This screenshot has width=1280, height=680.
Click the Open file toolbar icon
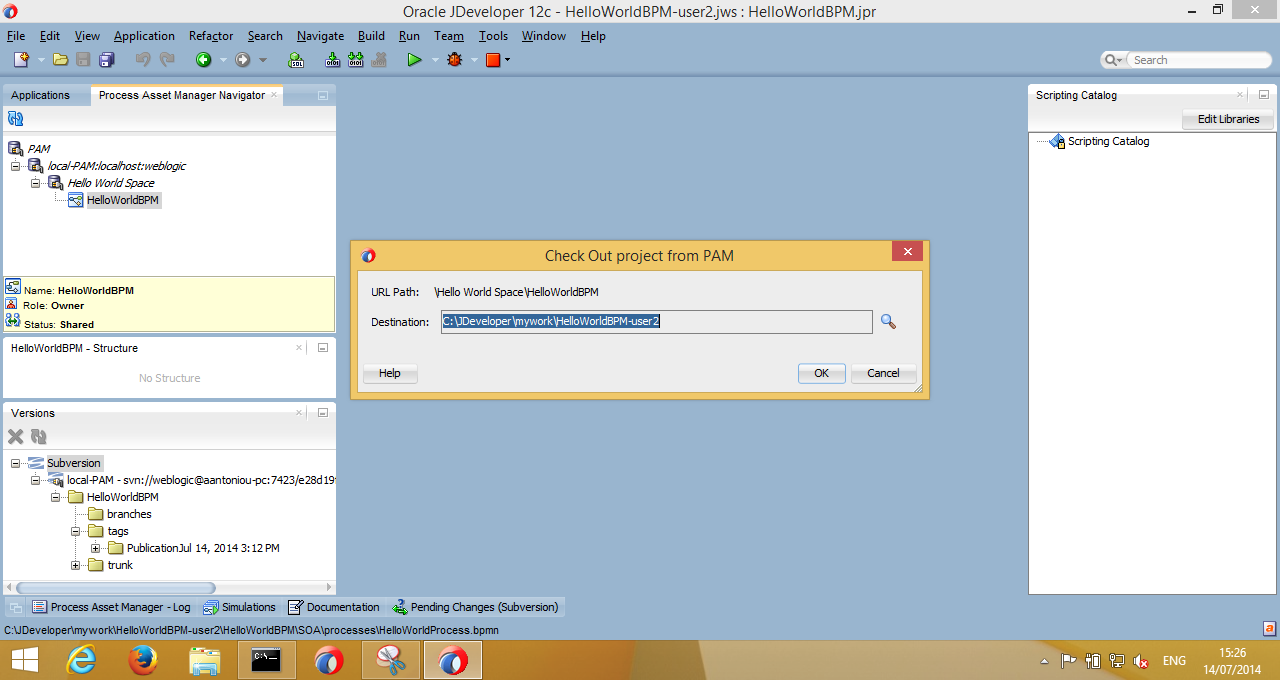(x=59, y=59)
